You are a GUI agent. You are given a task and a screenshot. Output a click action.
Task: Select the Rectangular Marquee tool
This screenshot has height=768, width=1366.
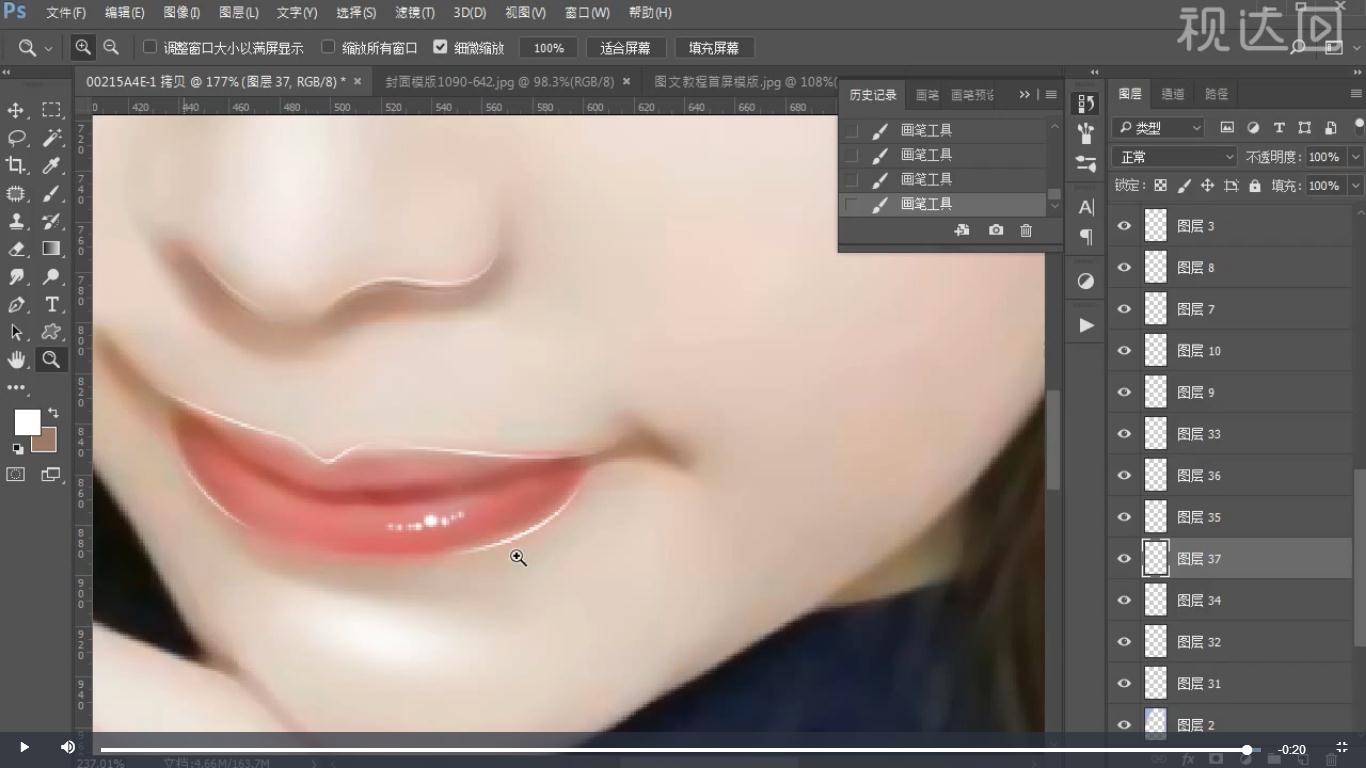coord(51,110)
